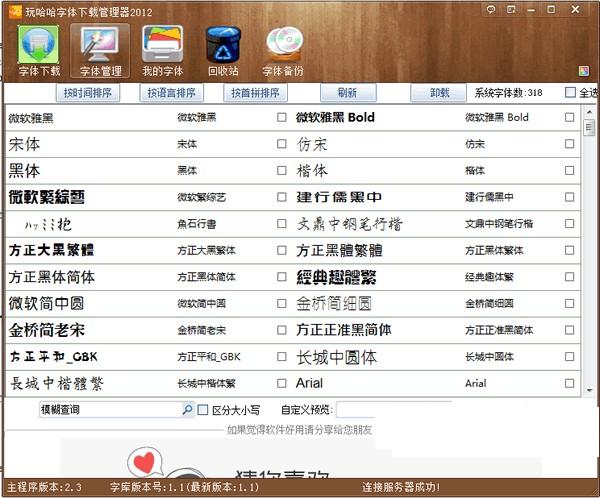Screen dimensions: 600x498
Task: Close the font manager window
Action: point(575,9)
